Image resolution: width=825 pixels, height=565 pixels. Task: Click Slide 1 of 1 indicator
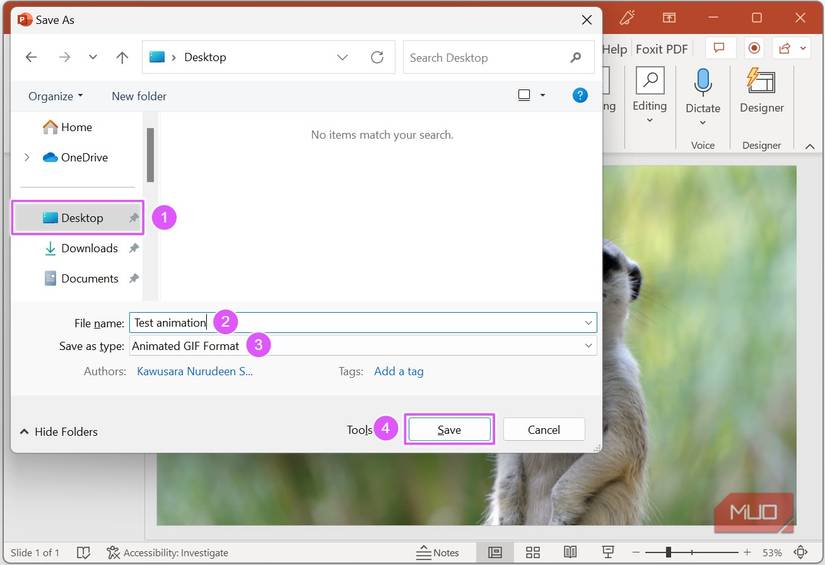coord(35,553)
